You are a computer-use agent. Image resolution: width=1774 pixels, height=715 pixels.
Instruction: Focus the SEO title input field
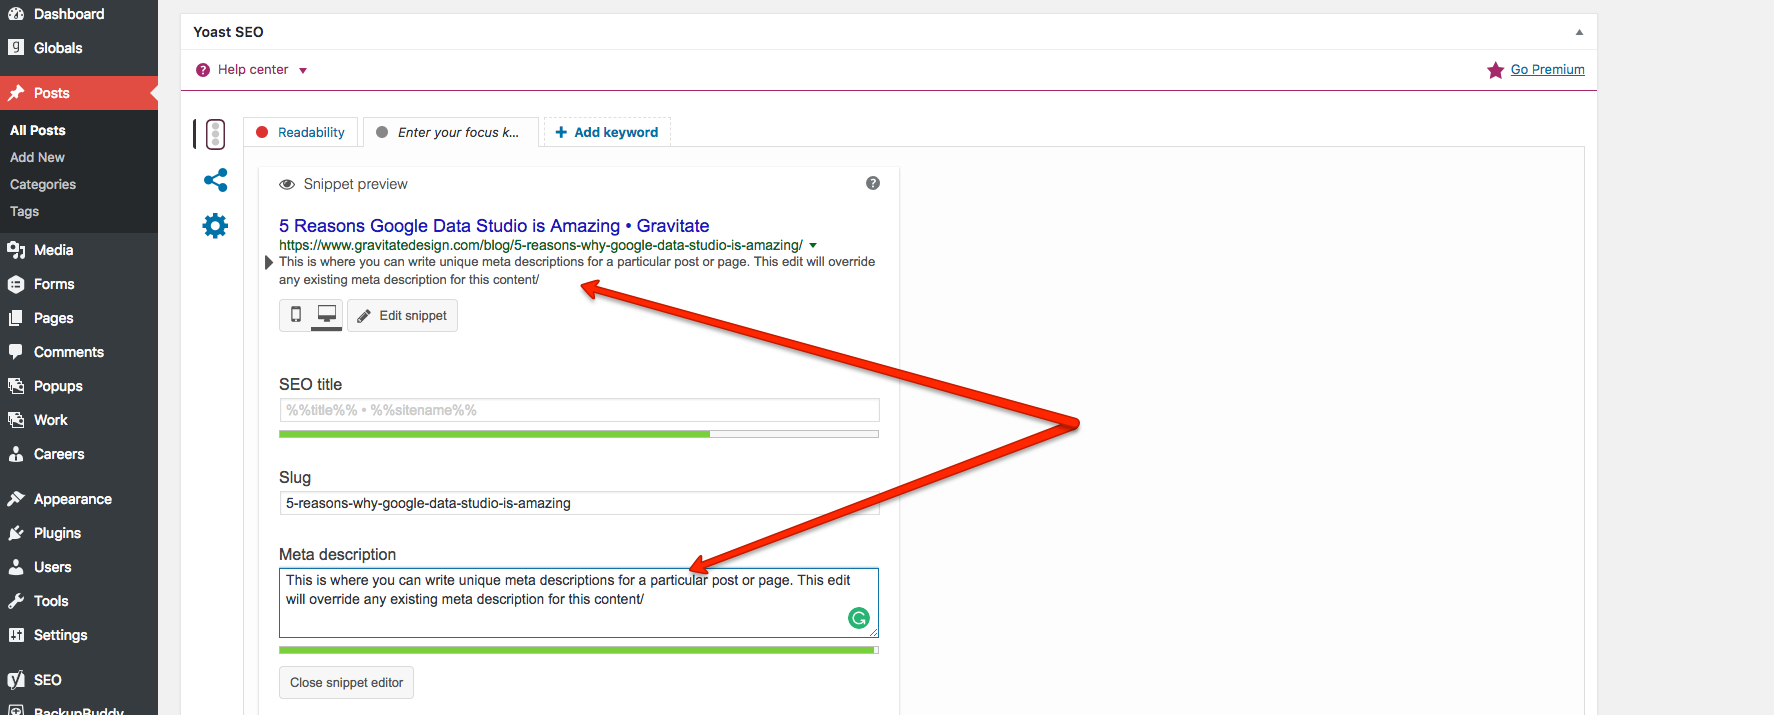pos(579,410)
